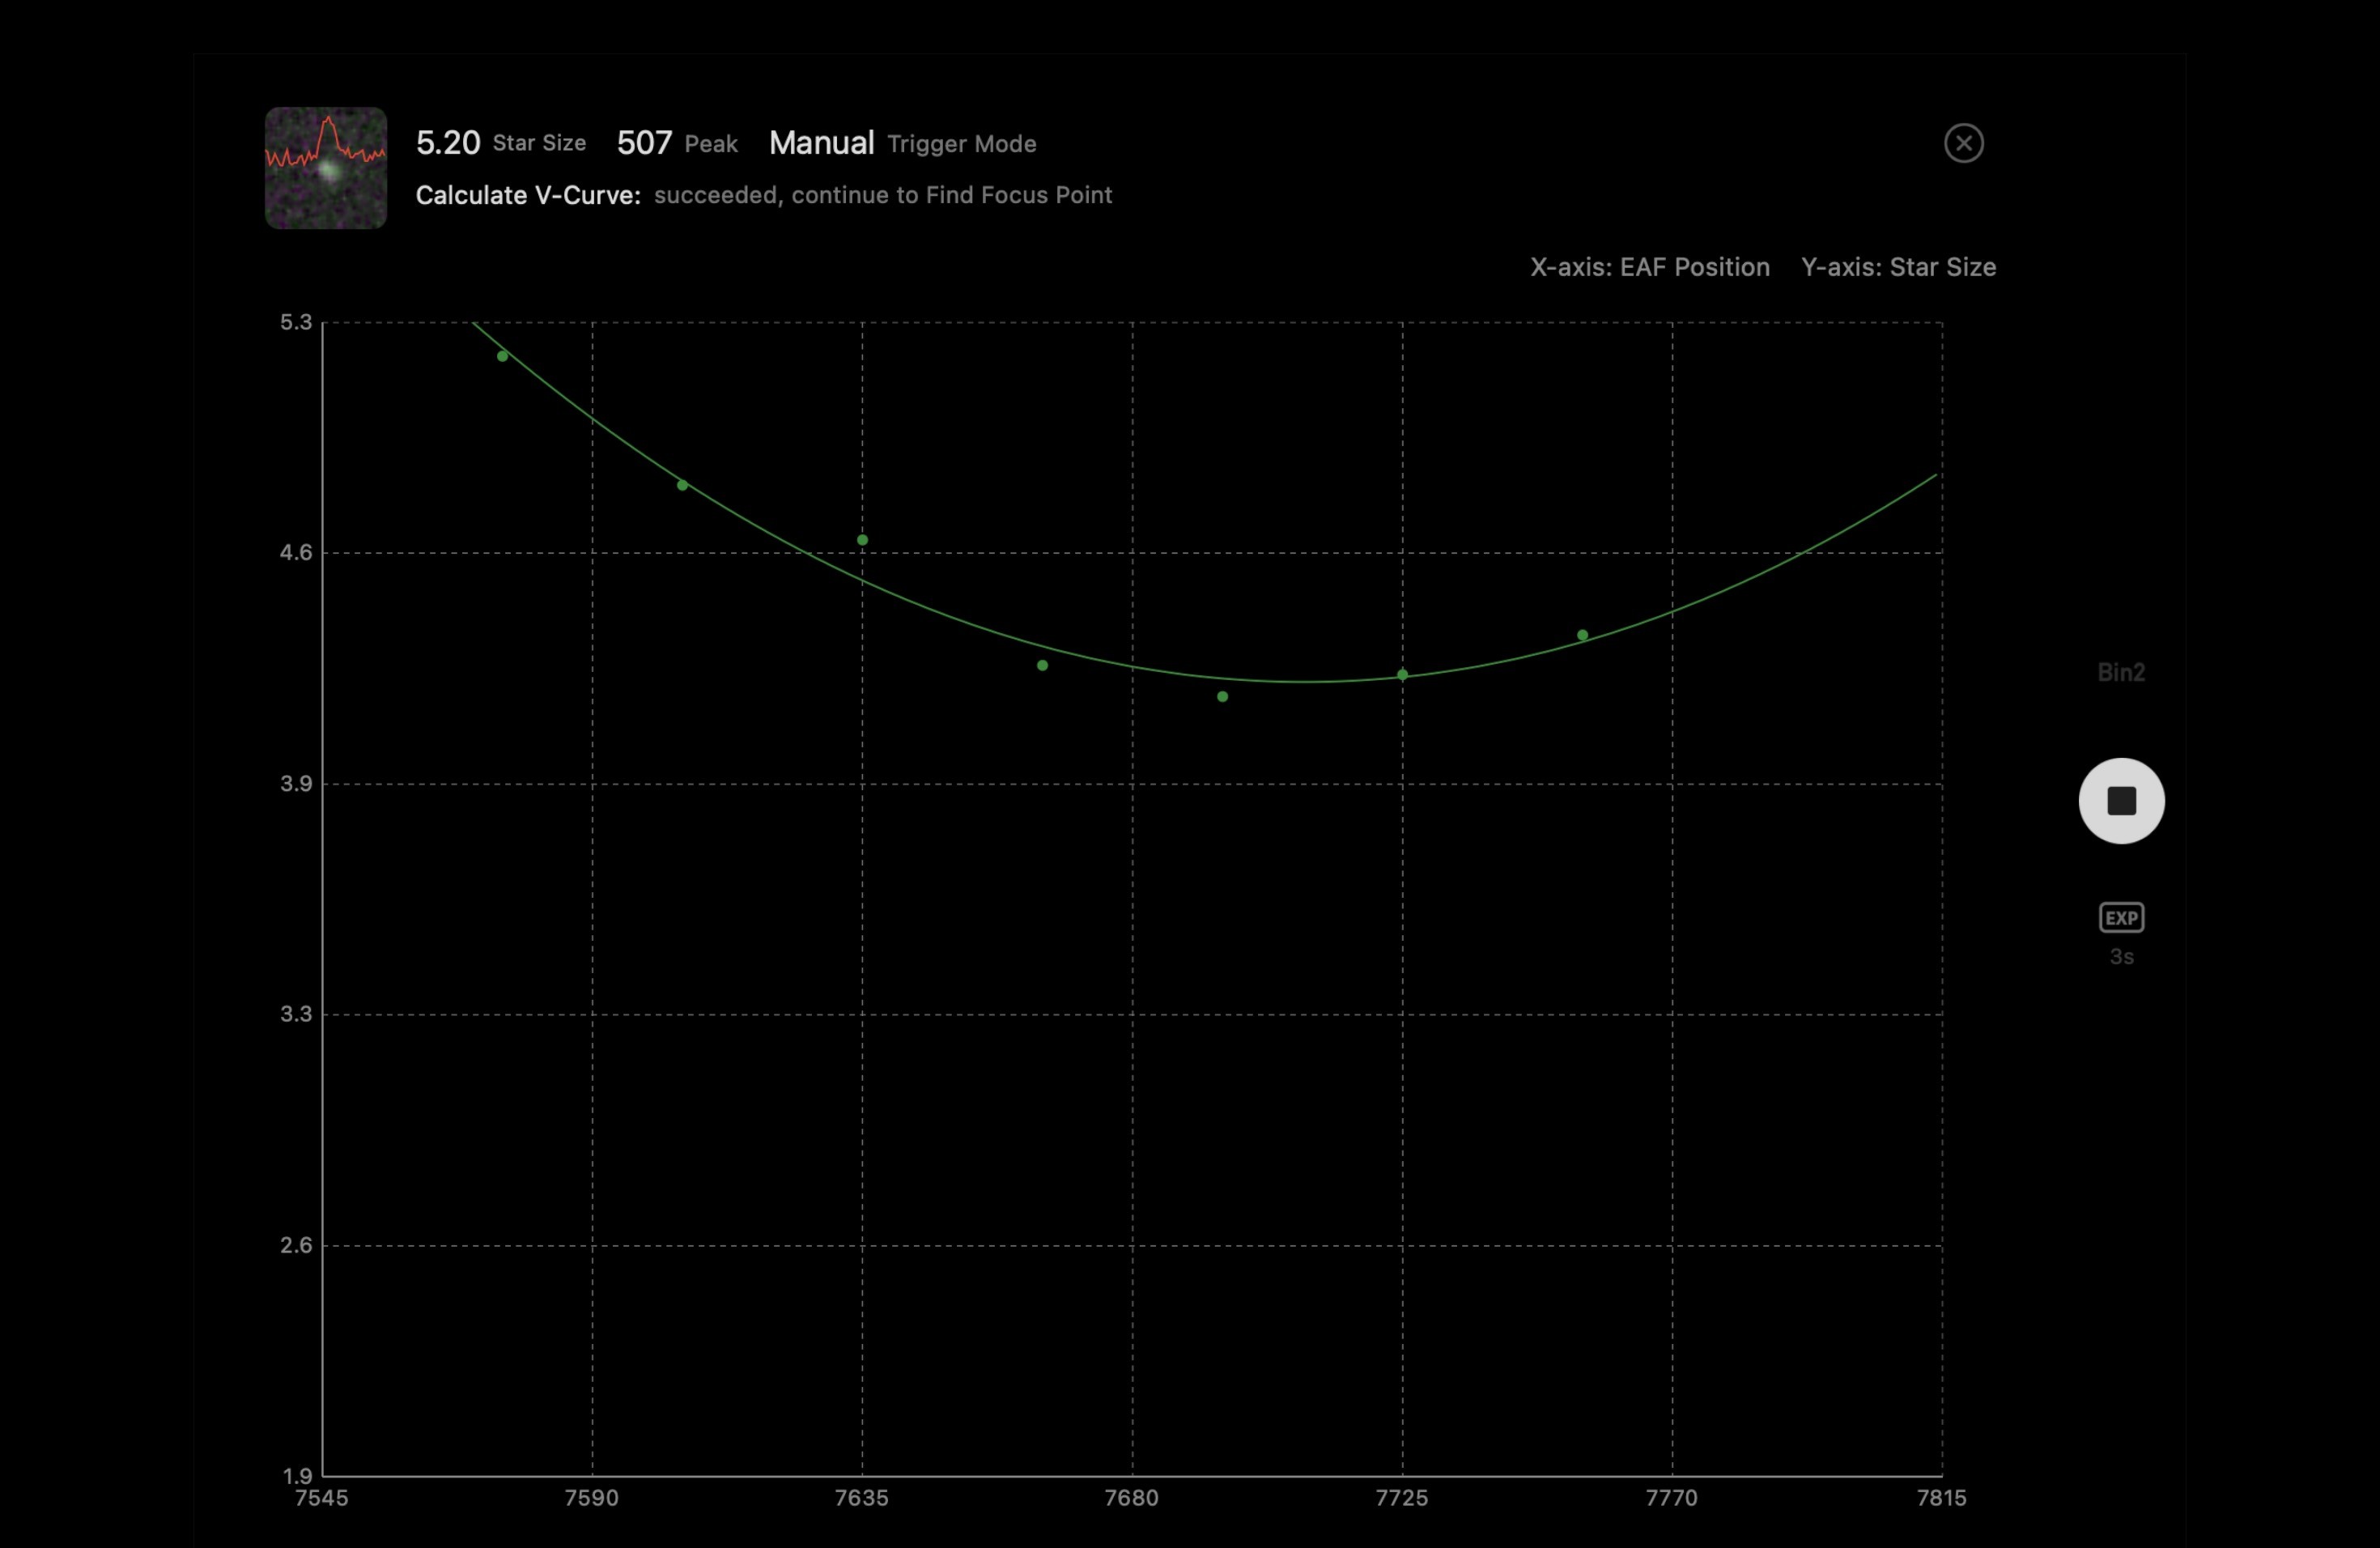Screen dimensions: 2380x1548
Task: Click the Y-axis Star Size legend
Action: (x=1898, y=267)
